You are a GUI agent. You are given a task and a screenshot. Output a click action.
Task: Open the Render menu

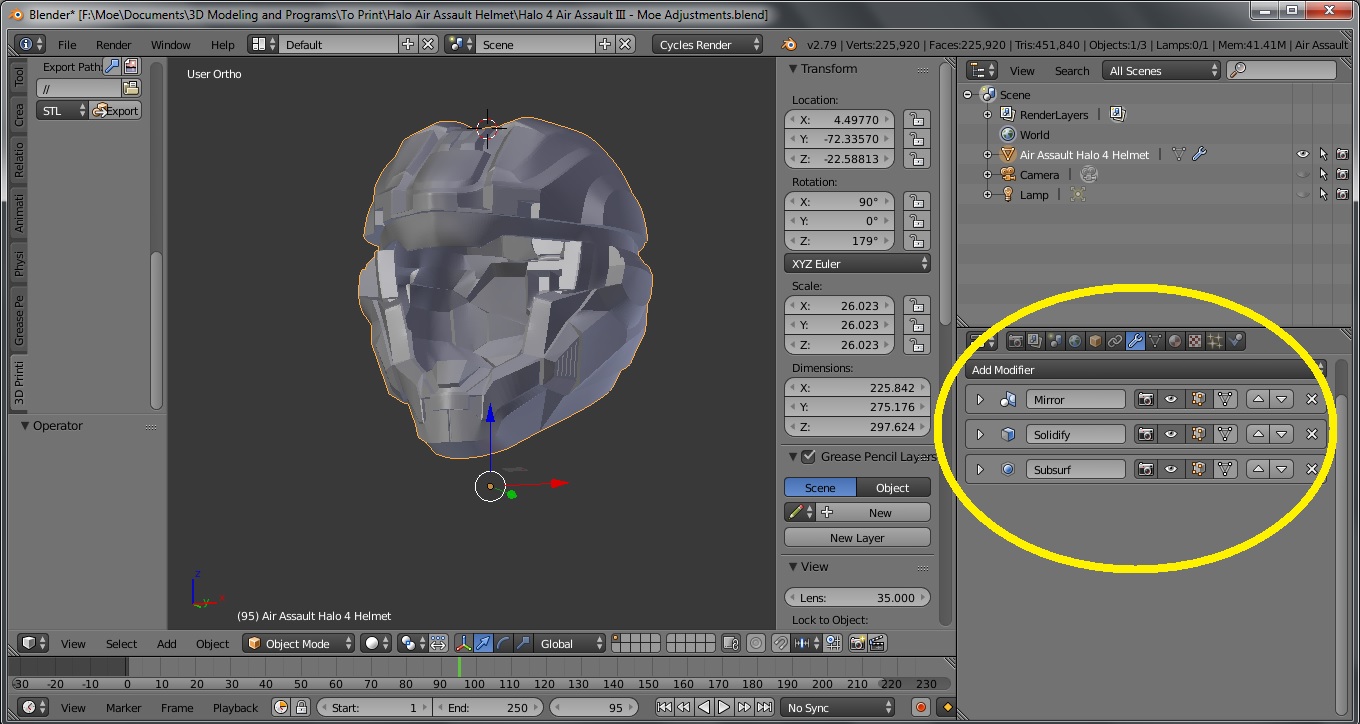click(114, 45)
